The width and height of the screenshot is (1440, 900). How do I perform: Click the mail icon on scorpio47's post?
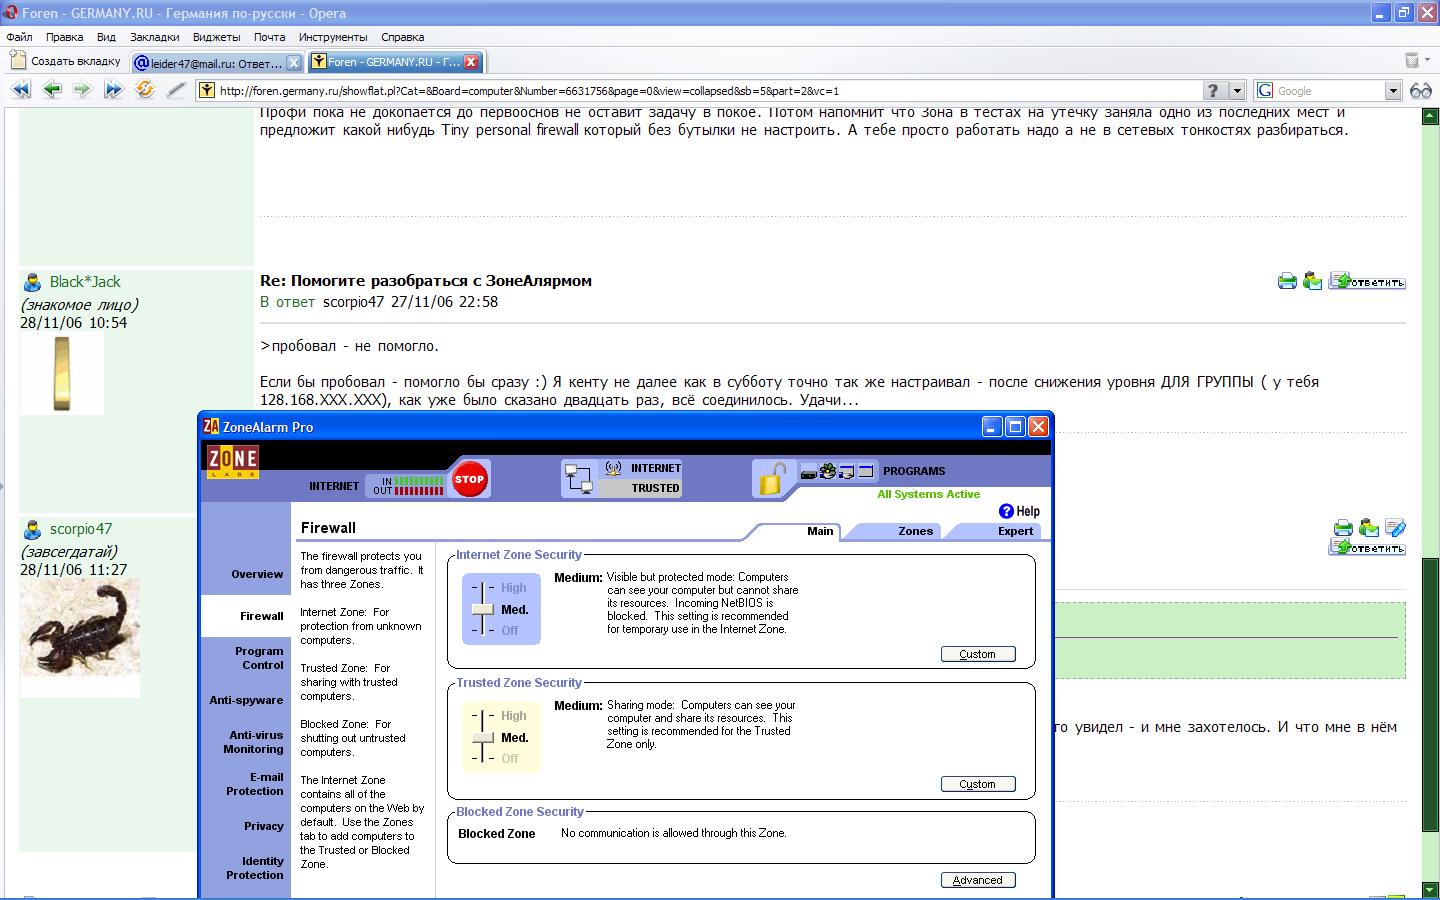click(1369, 528)
